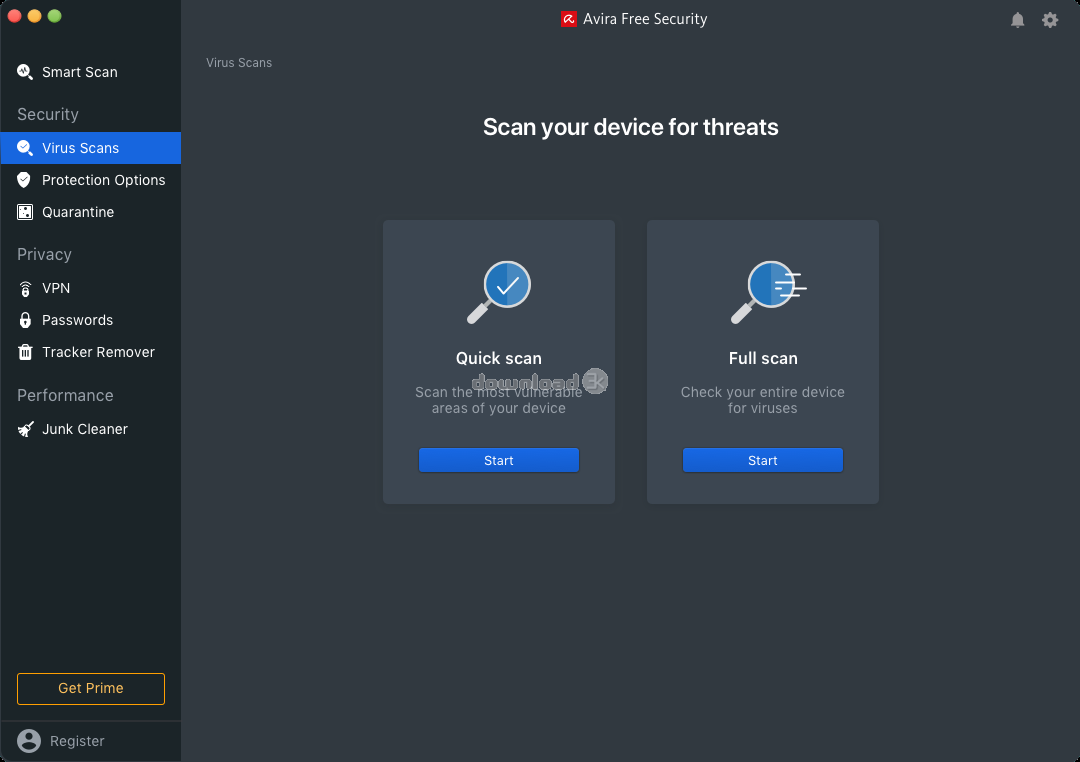Click the Tracker Remover trash icon

(x=25, y=352)
